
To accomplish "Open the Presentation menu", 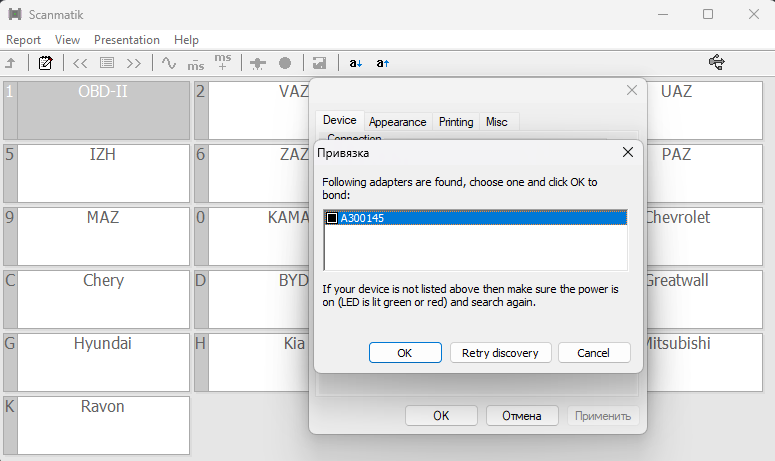I will coord(126,40).
